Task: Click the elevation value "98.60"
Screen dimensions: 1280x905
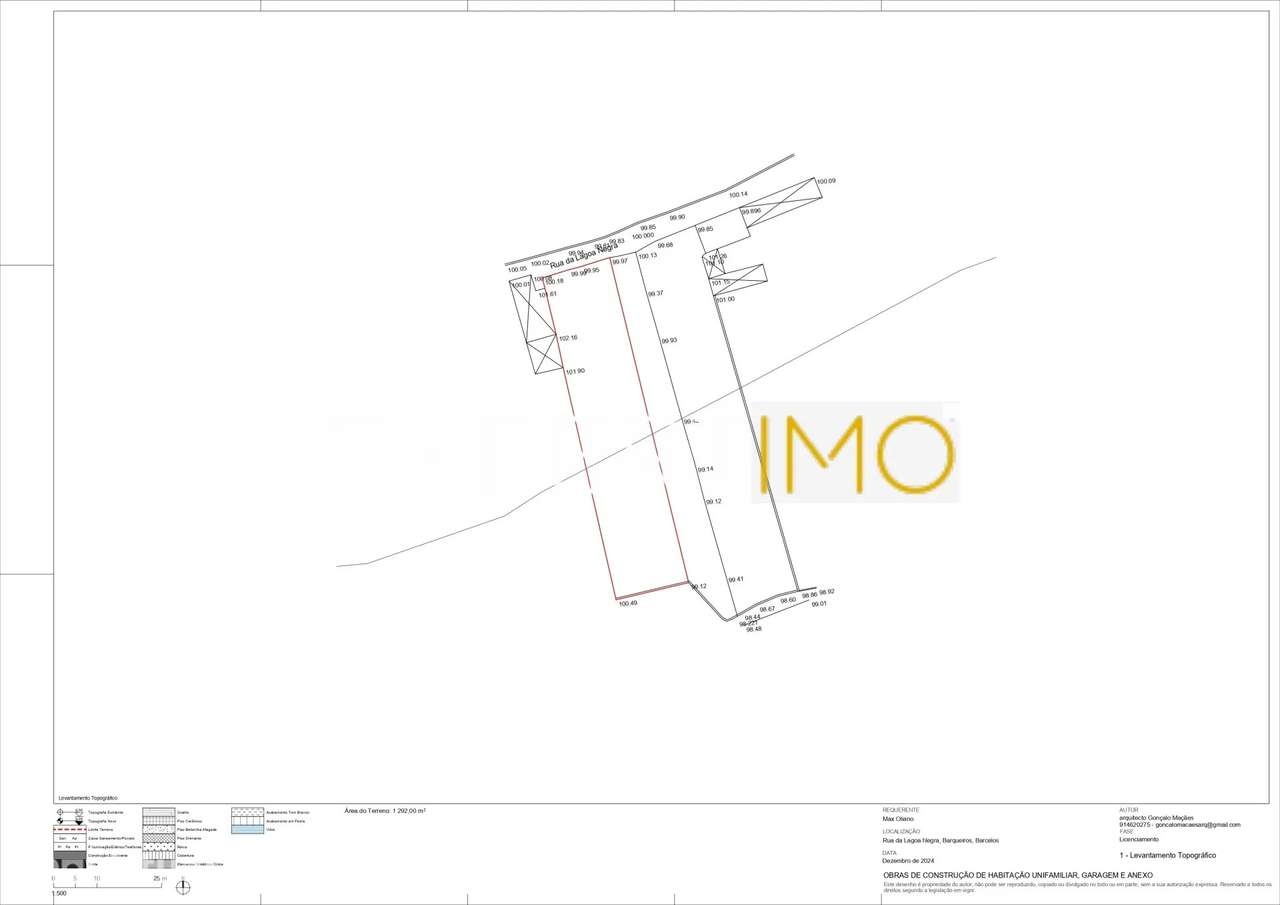Action: click(x=788, y=600)
